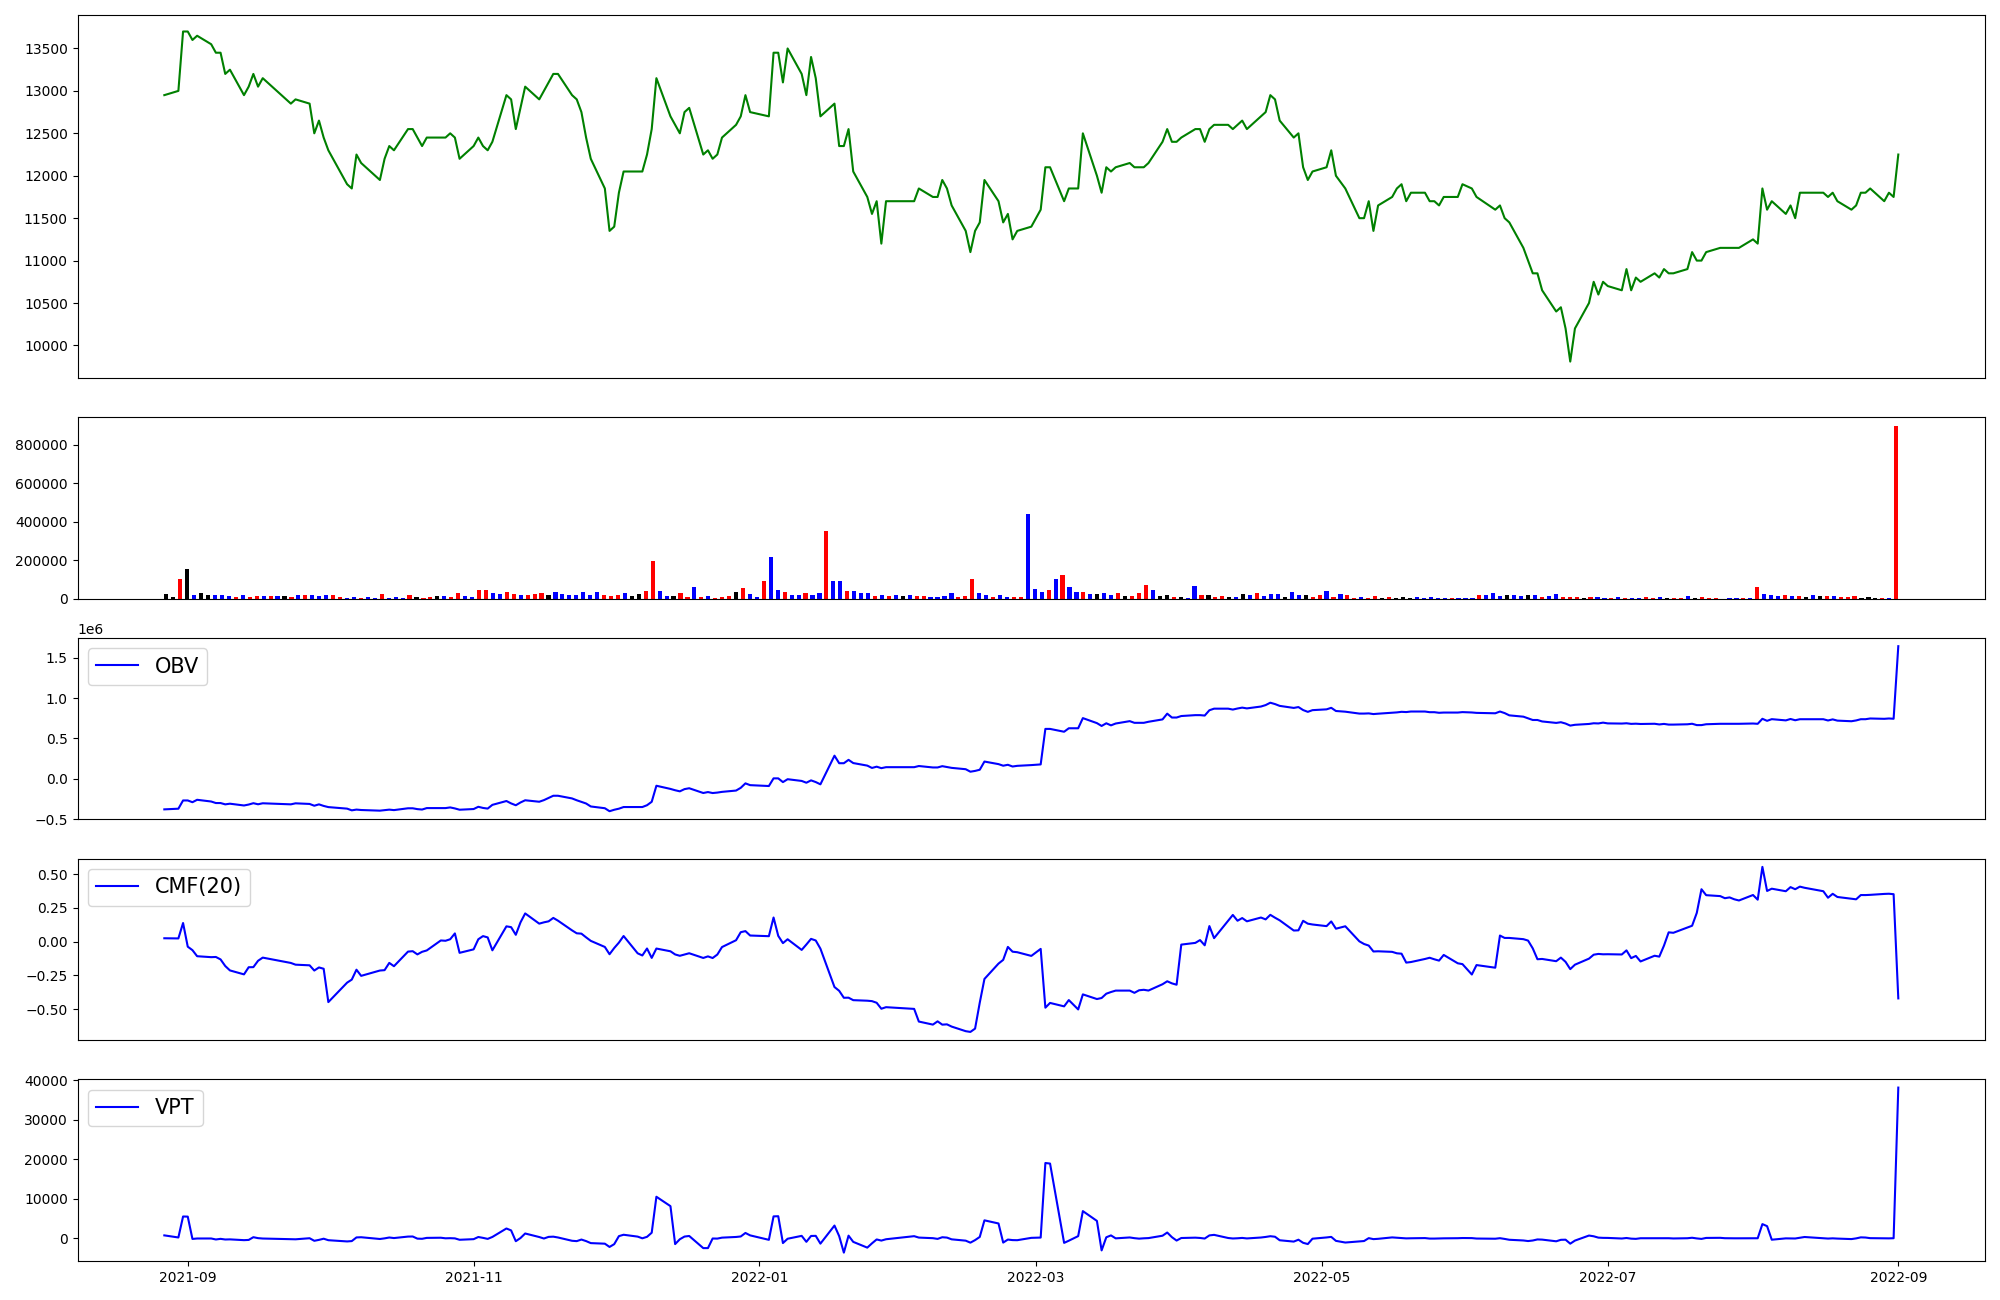The width and height of the screenshot is (2000, 1300).
Task: Click the 40000 tick on VPT axis
Action: 47,1081
